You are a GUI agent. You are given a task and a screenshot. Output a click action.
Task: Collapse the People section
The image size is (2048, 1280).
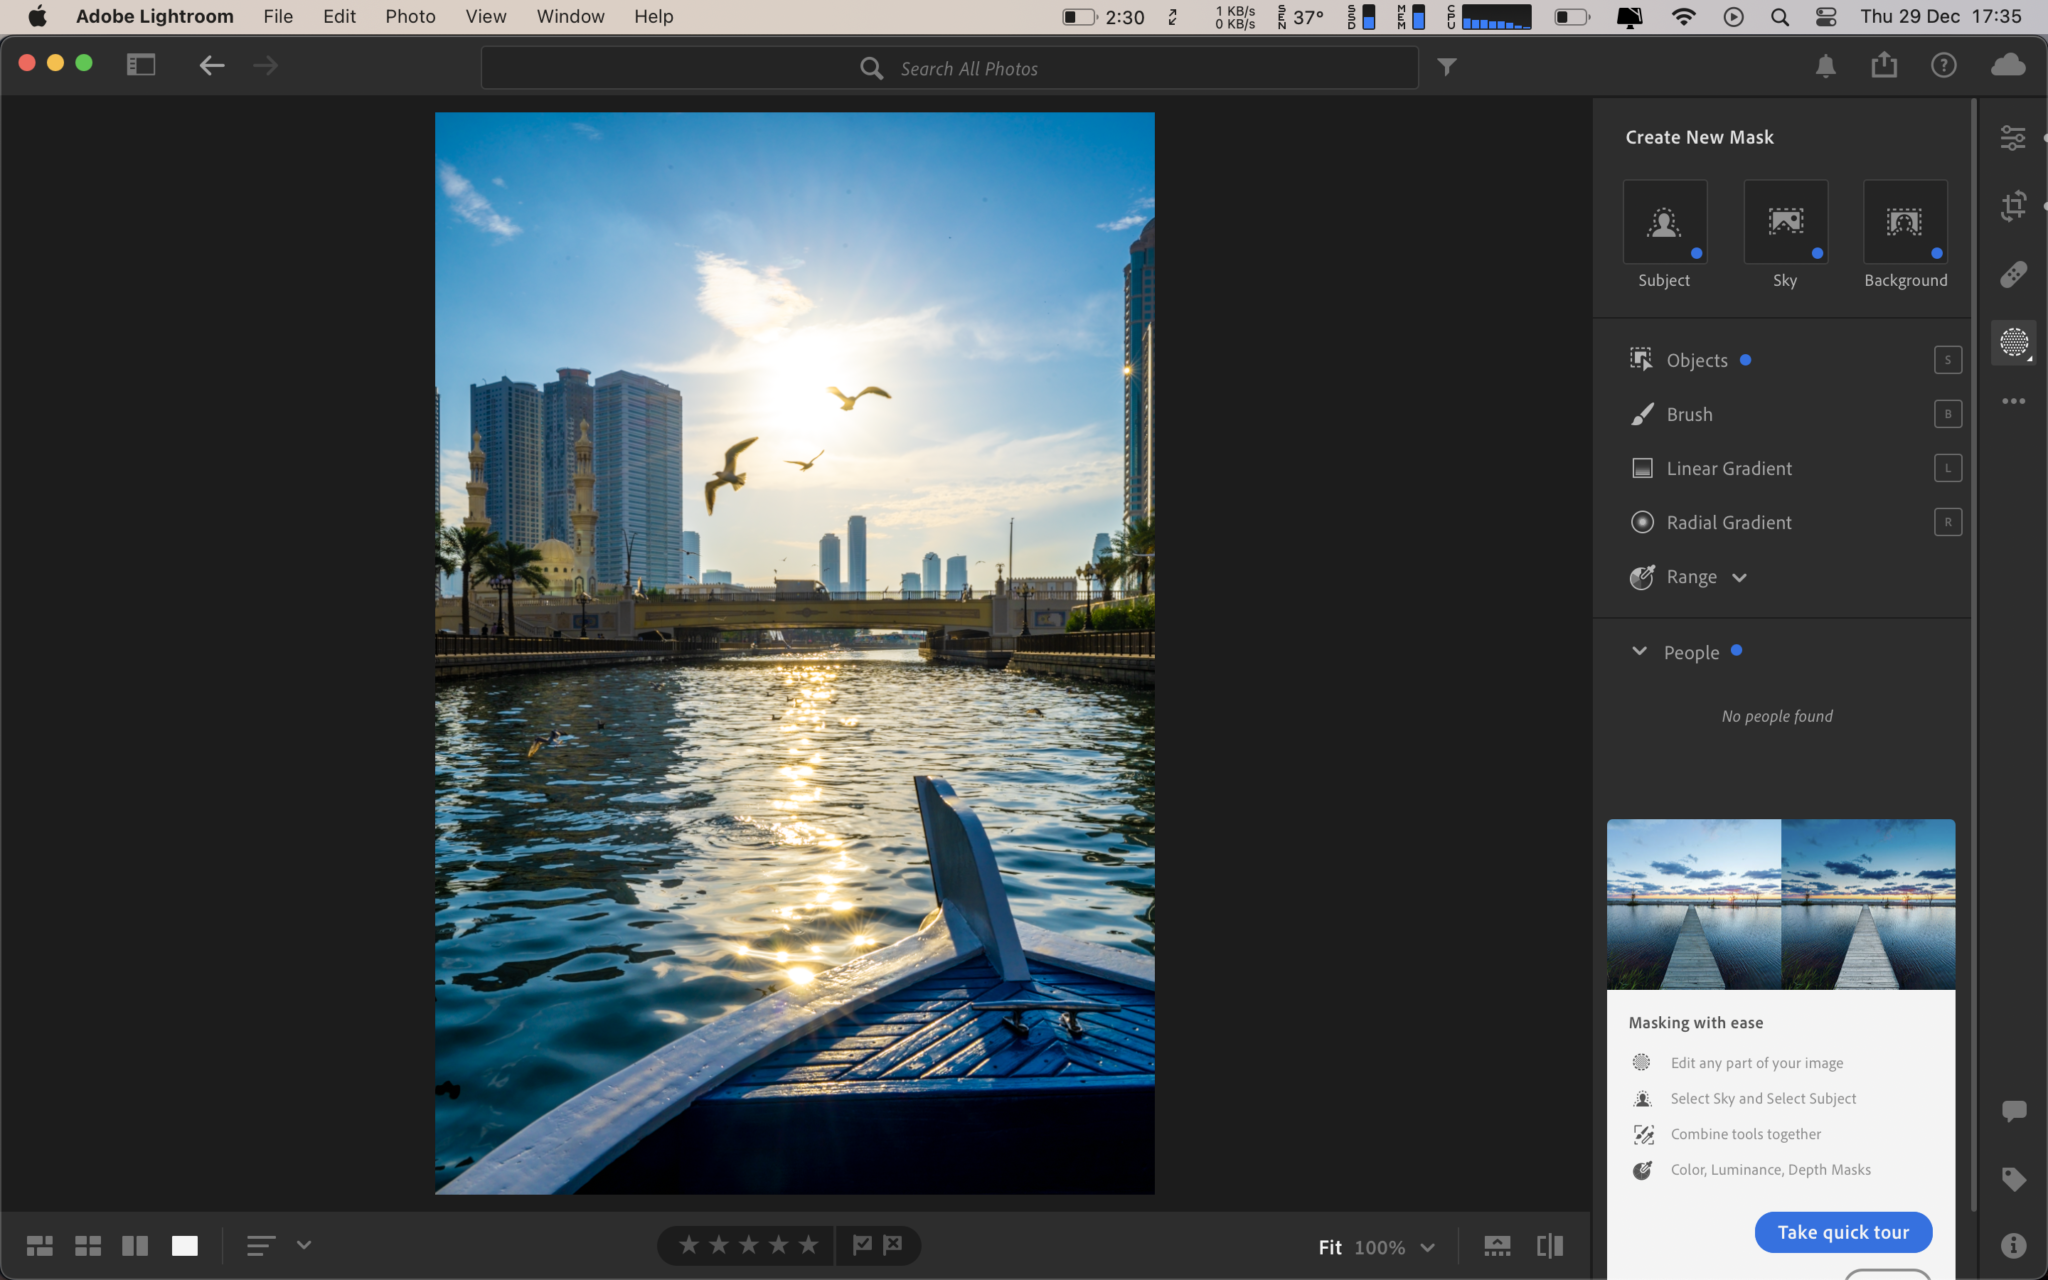click(1639, 651)
